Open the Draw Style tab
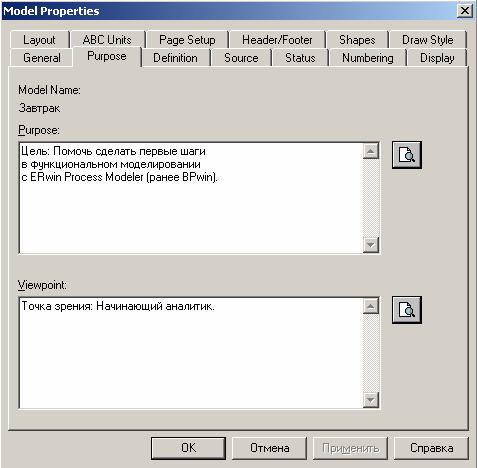477x468 pixels. pyautogui.click(x=428, y=40)
